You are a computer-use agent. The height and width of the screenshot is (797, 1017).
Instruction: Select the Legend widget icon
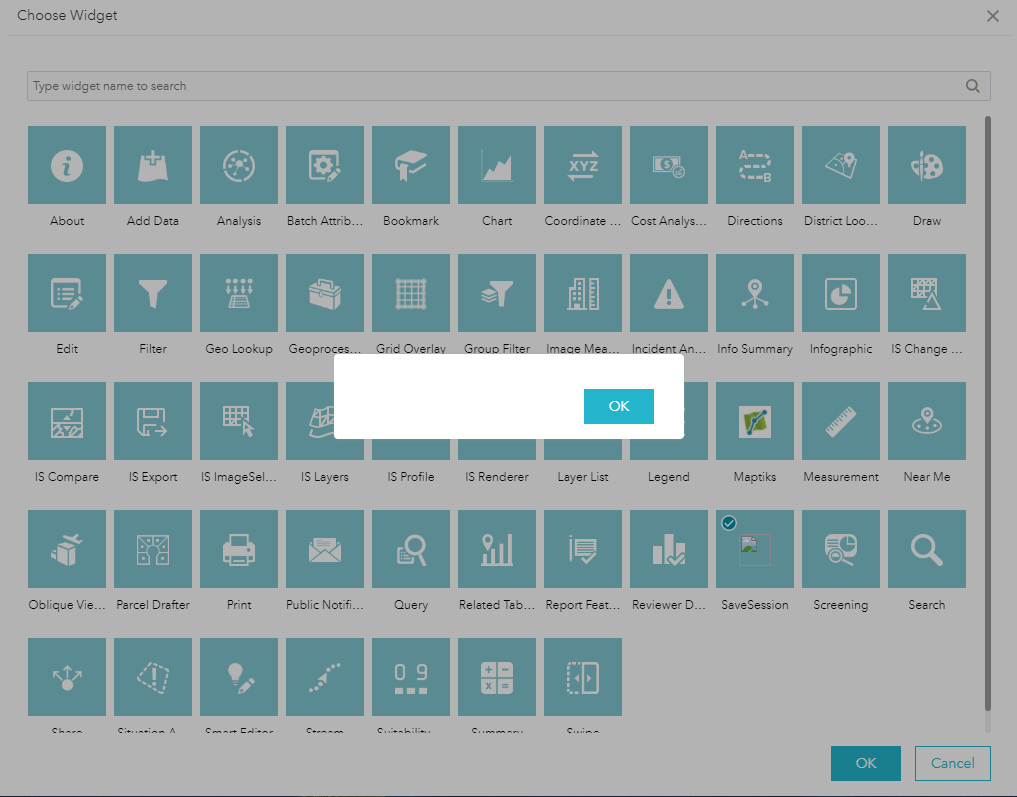(668, 421)
